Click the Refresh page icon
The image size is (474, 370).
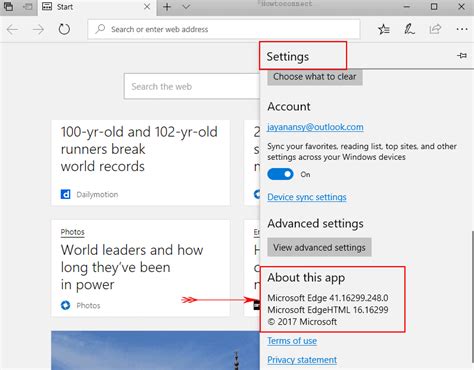(x=64, y=29)
